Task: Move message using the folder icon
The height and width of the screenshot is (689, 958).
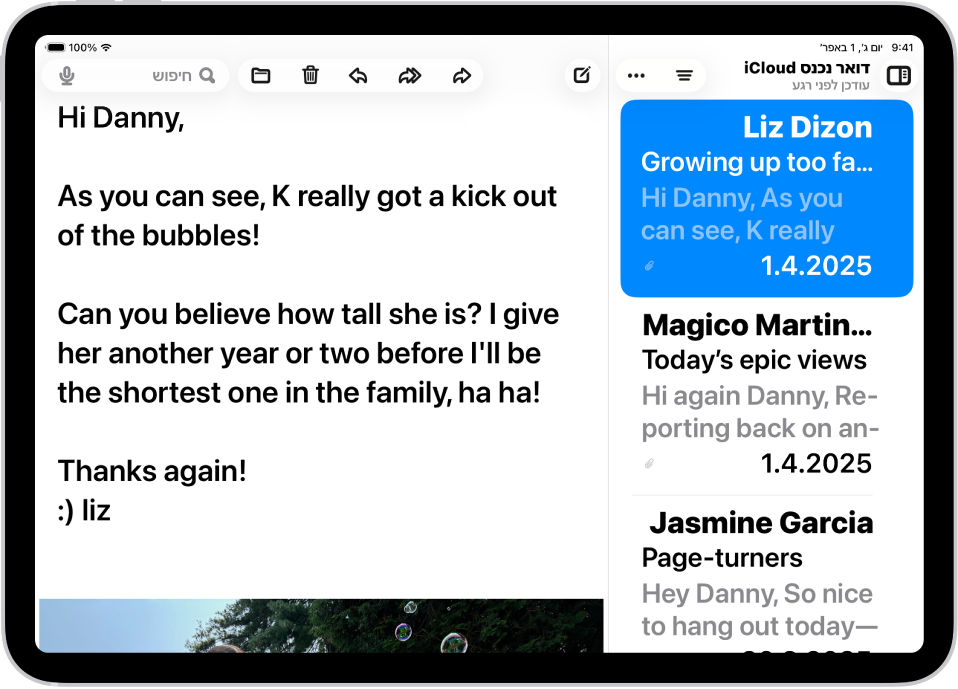Action: [x=261, y=76]
